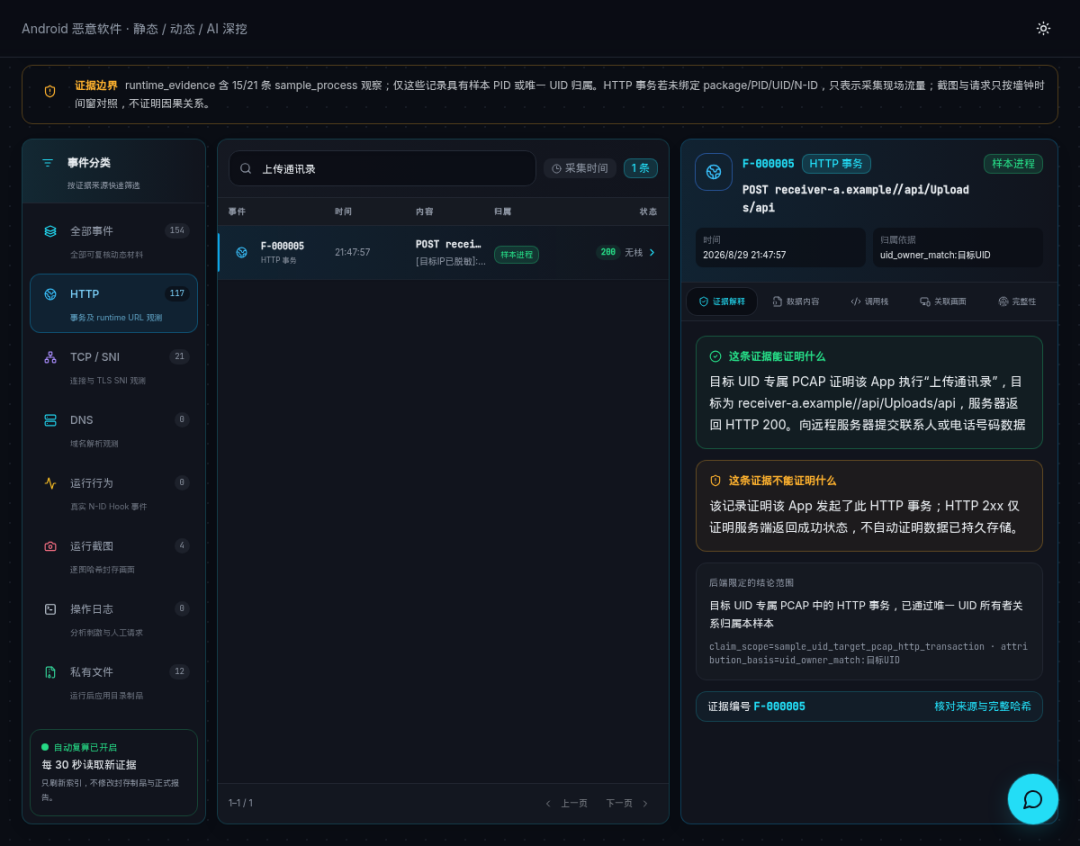Screen dimensions: 1080x846
Task: Toggle the 采集时间 sort button
Action: pyautogui.click(x=580, y=168)
